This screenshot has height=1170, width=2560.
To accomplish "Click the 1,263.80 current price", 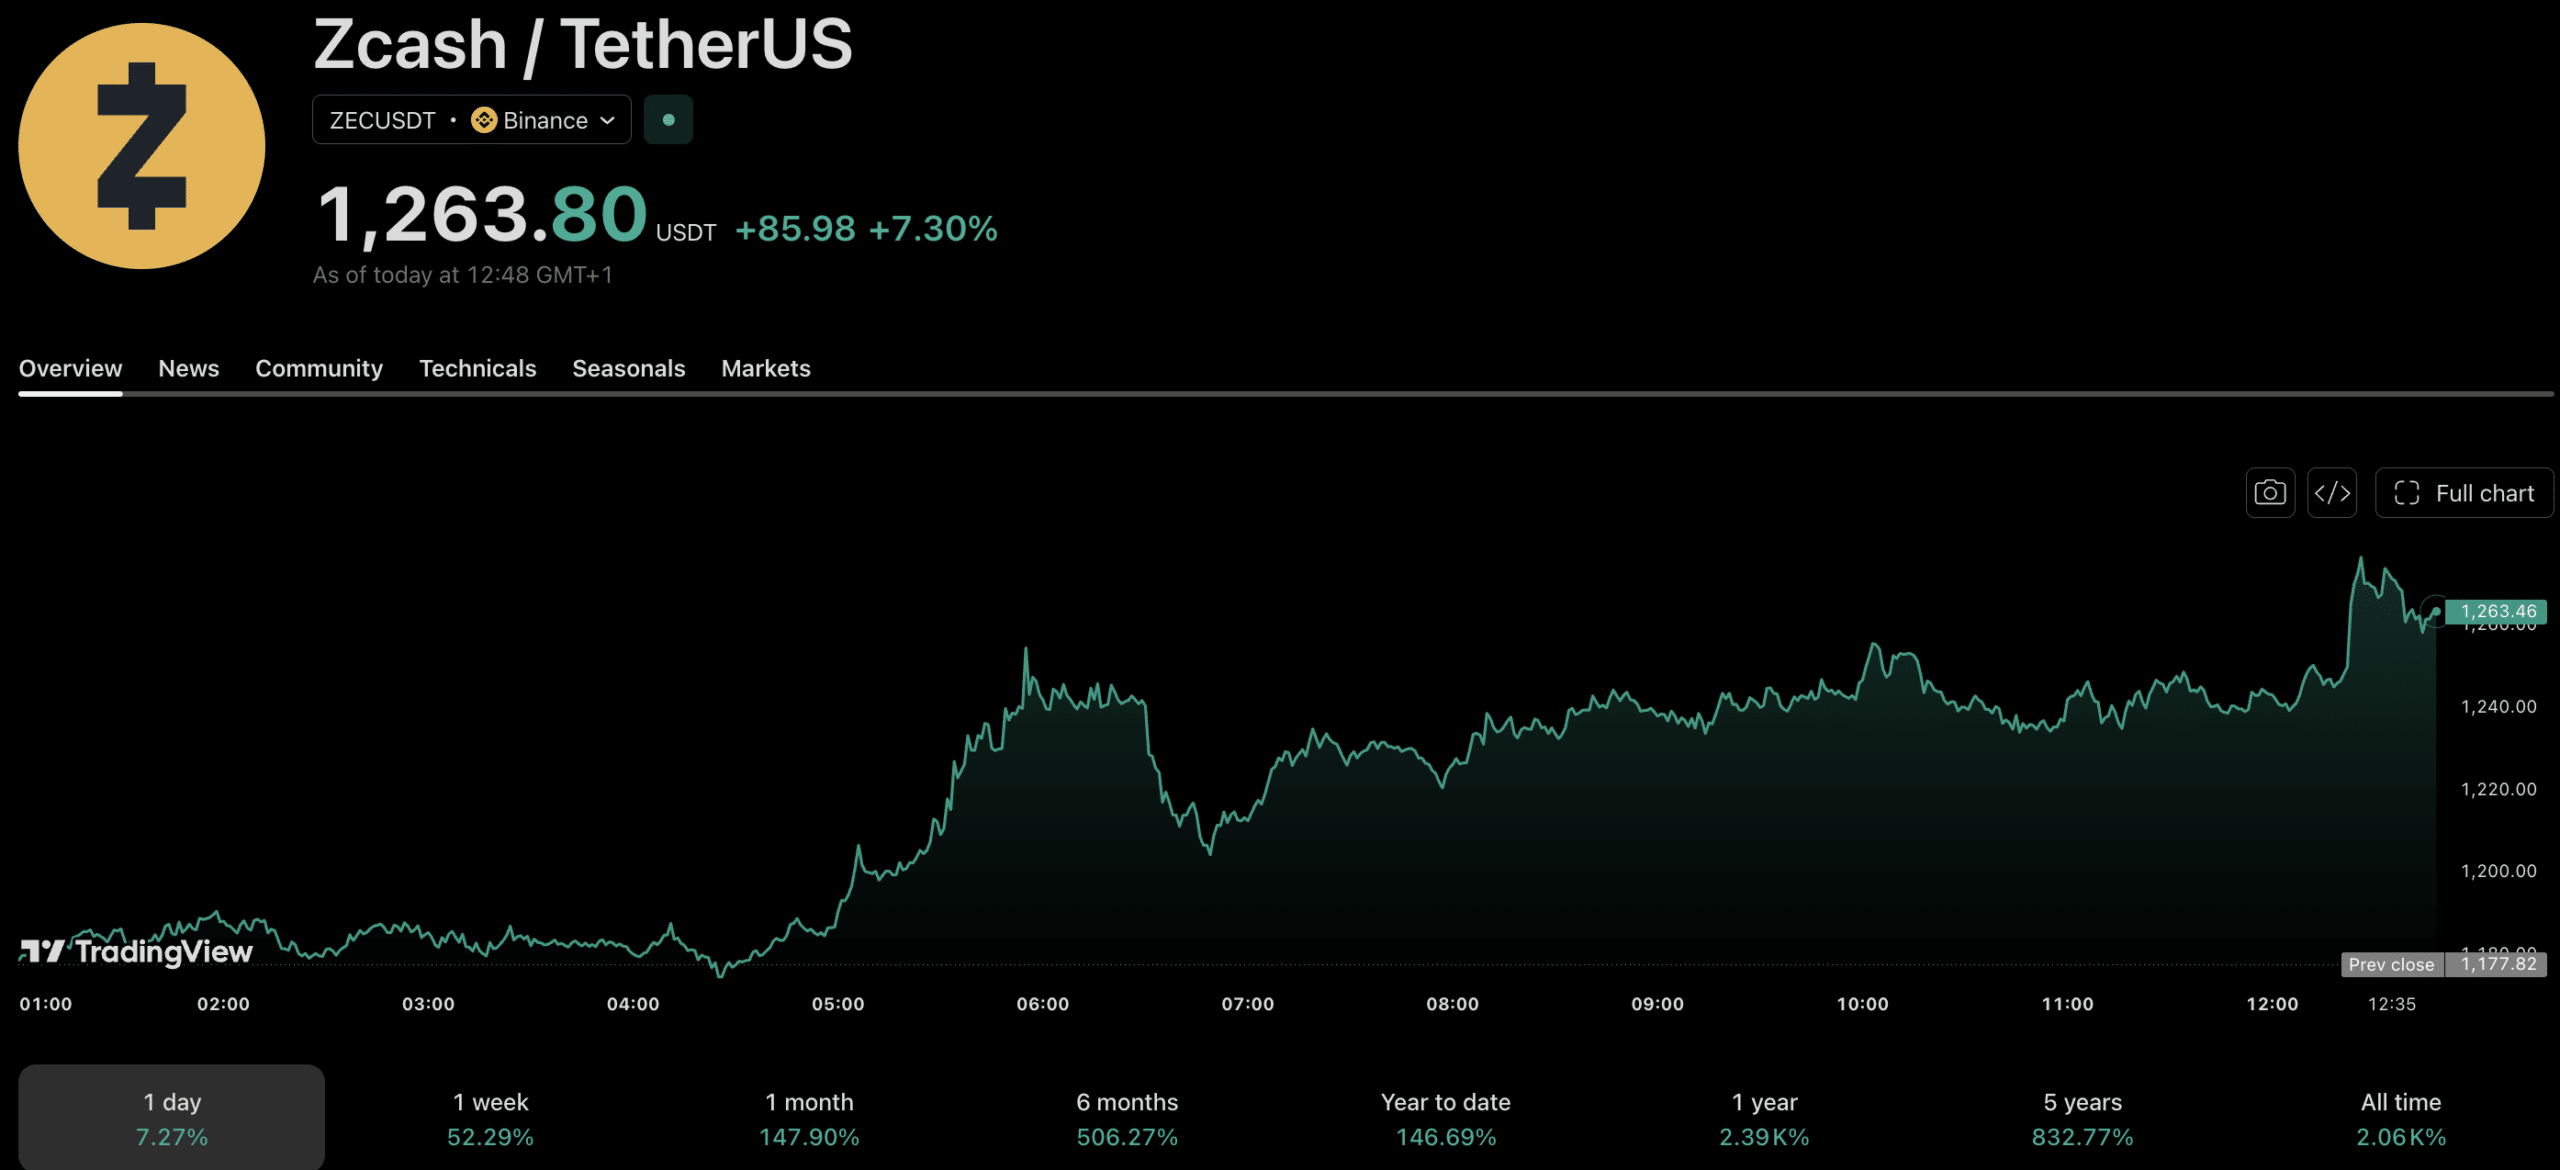I will click(483, 214).
